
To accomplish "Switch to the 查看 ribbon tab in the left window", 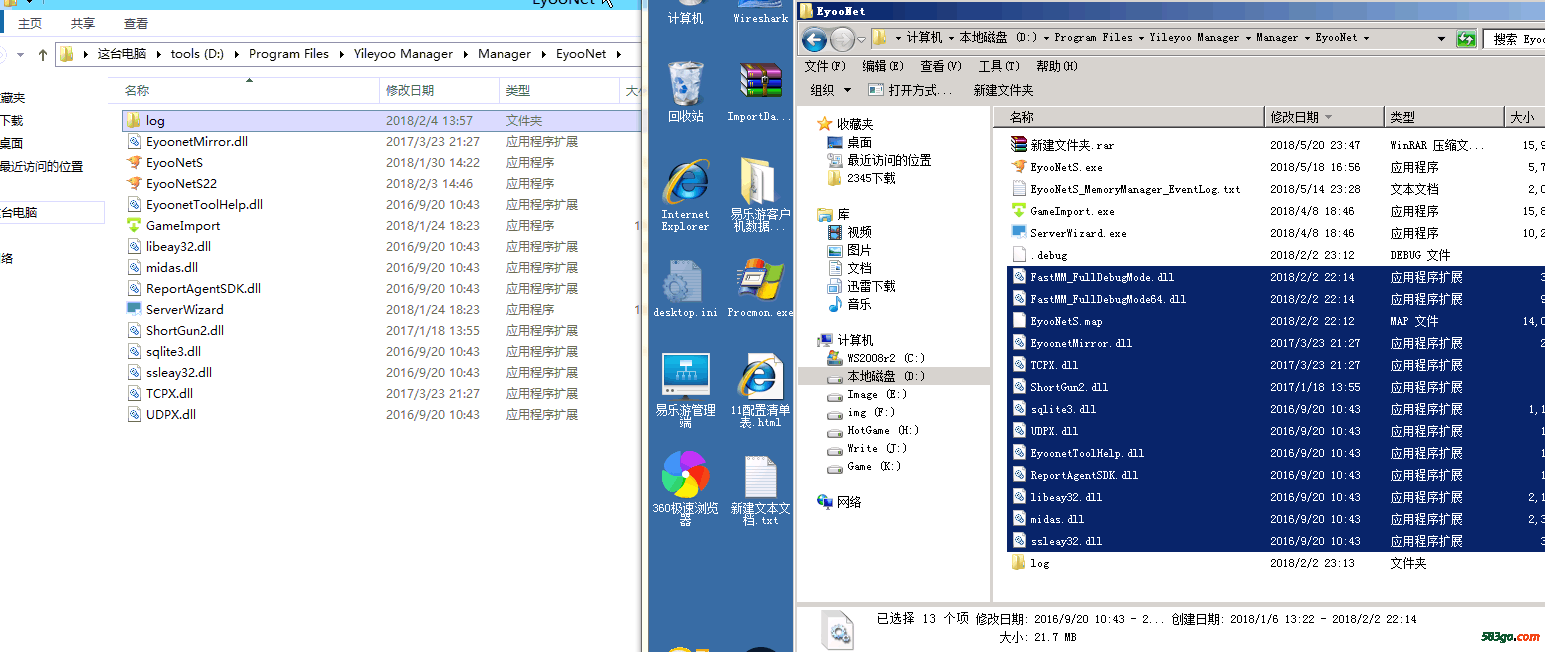I will [136, 23].
